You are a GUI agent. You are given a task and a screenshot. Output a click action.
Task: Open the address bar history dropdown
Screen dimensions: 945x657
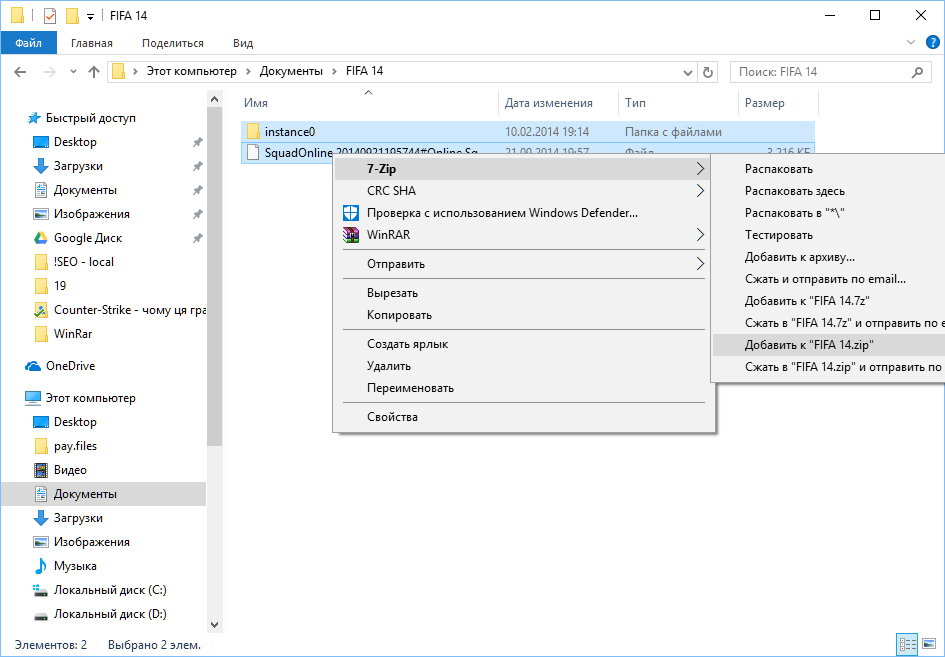[687, 72]
